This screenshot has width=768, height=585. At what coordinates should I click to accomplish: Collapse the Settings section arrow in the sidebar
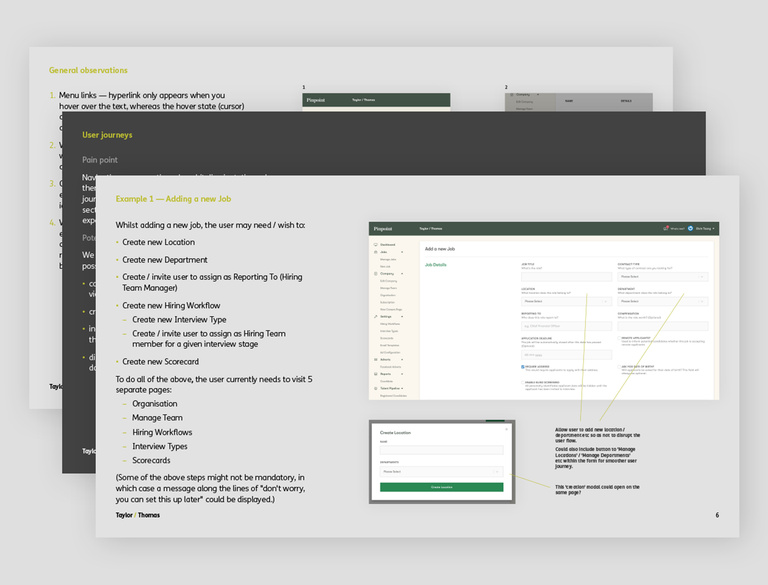(x=402, y=317)
